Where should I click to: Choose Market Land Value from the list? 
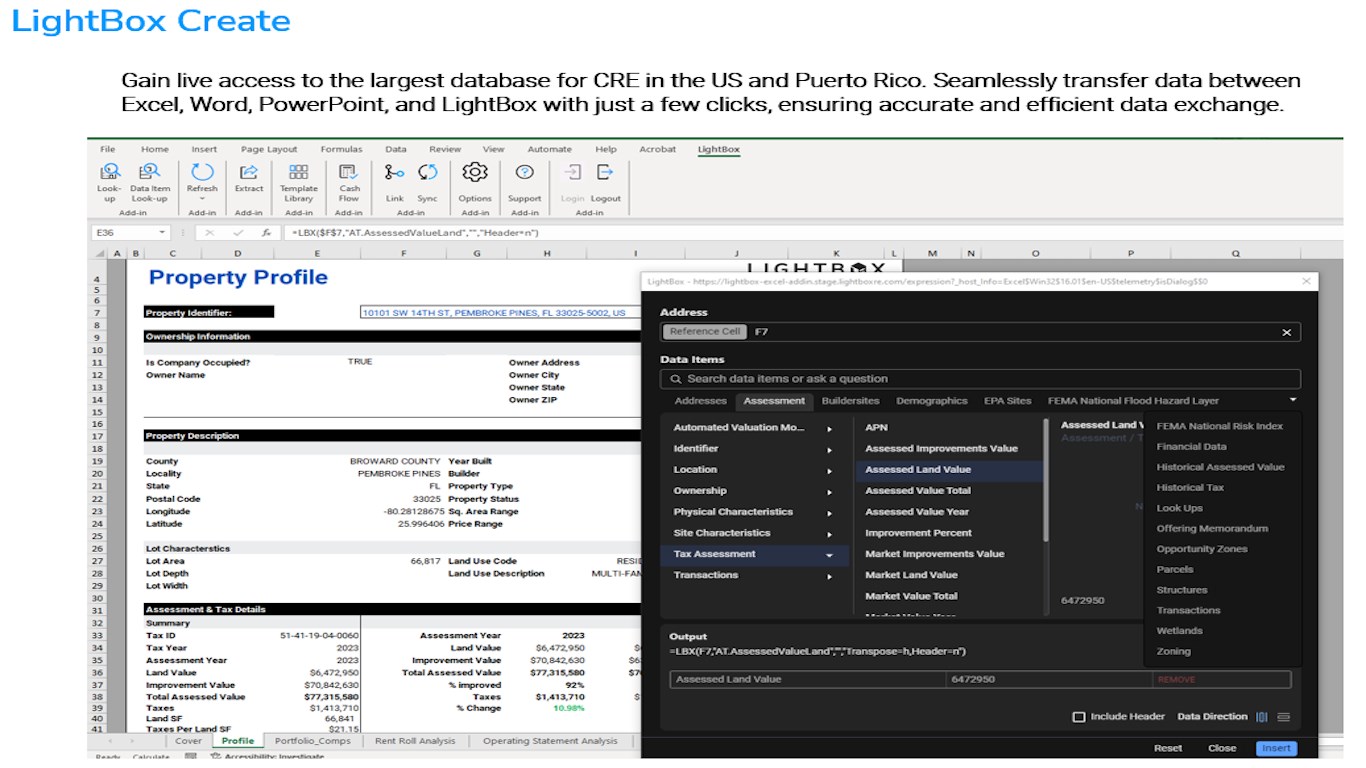click(911, 575)
